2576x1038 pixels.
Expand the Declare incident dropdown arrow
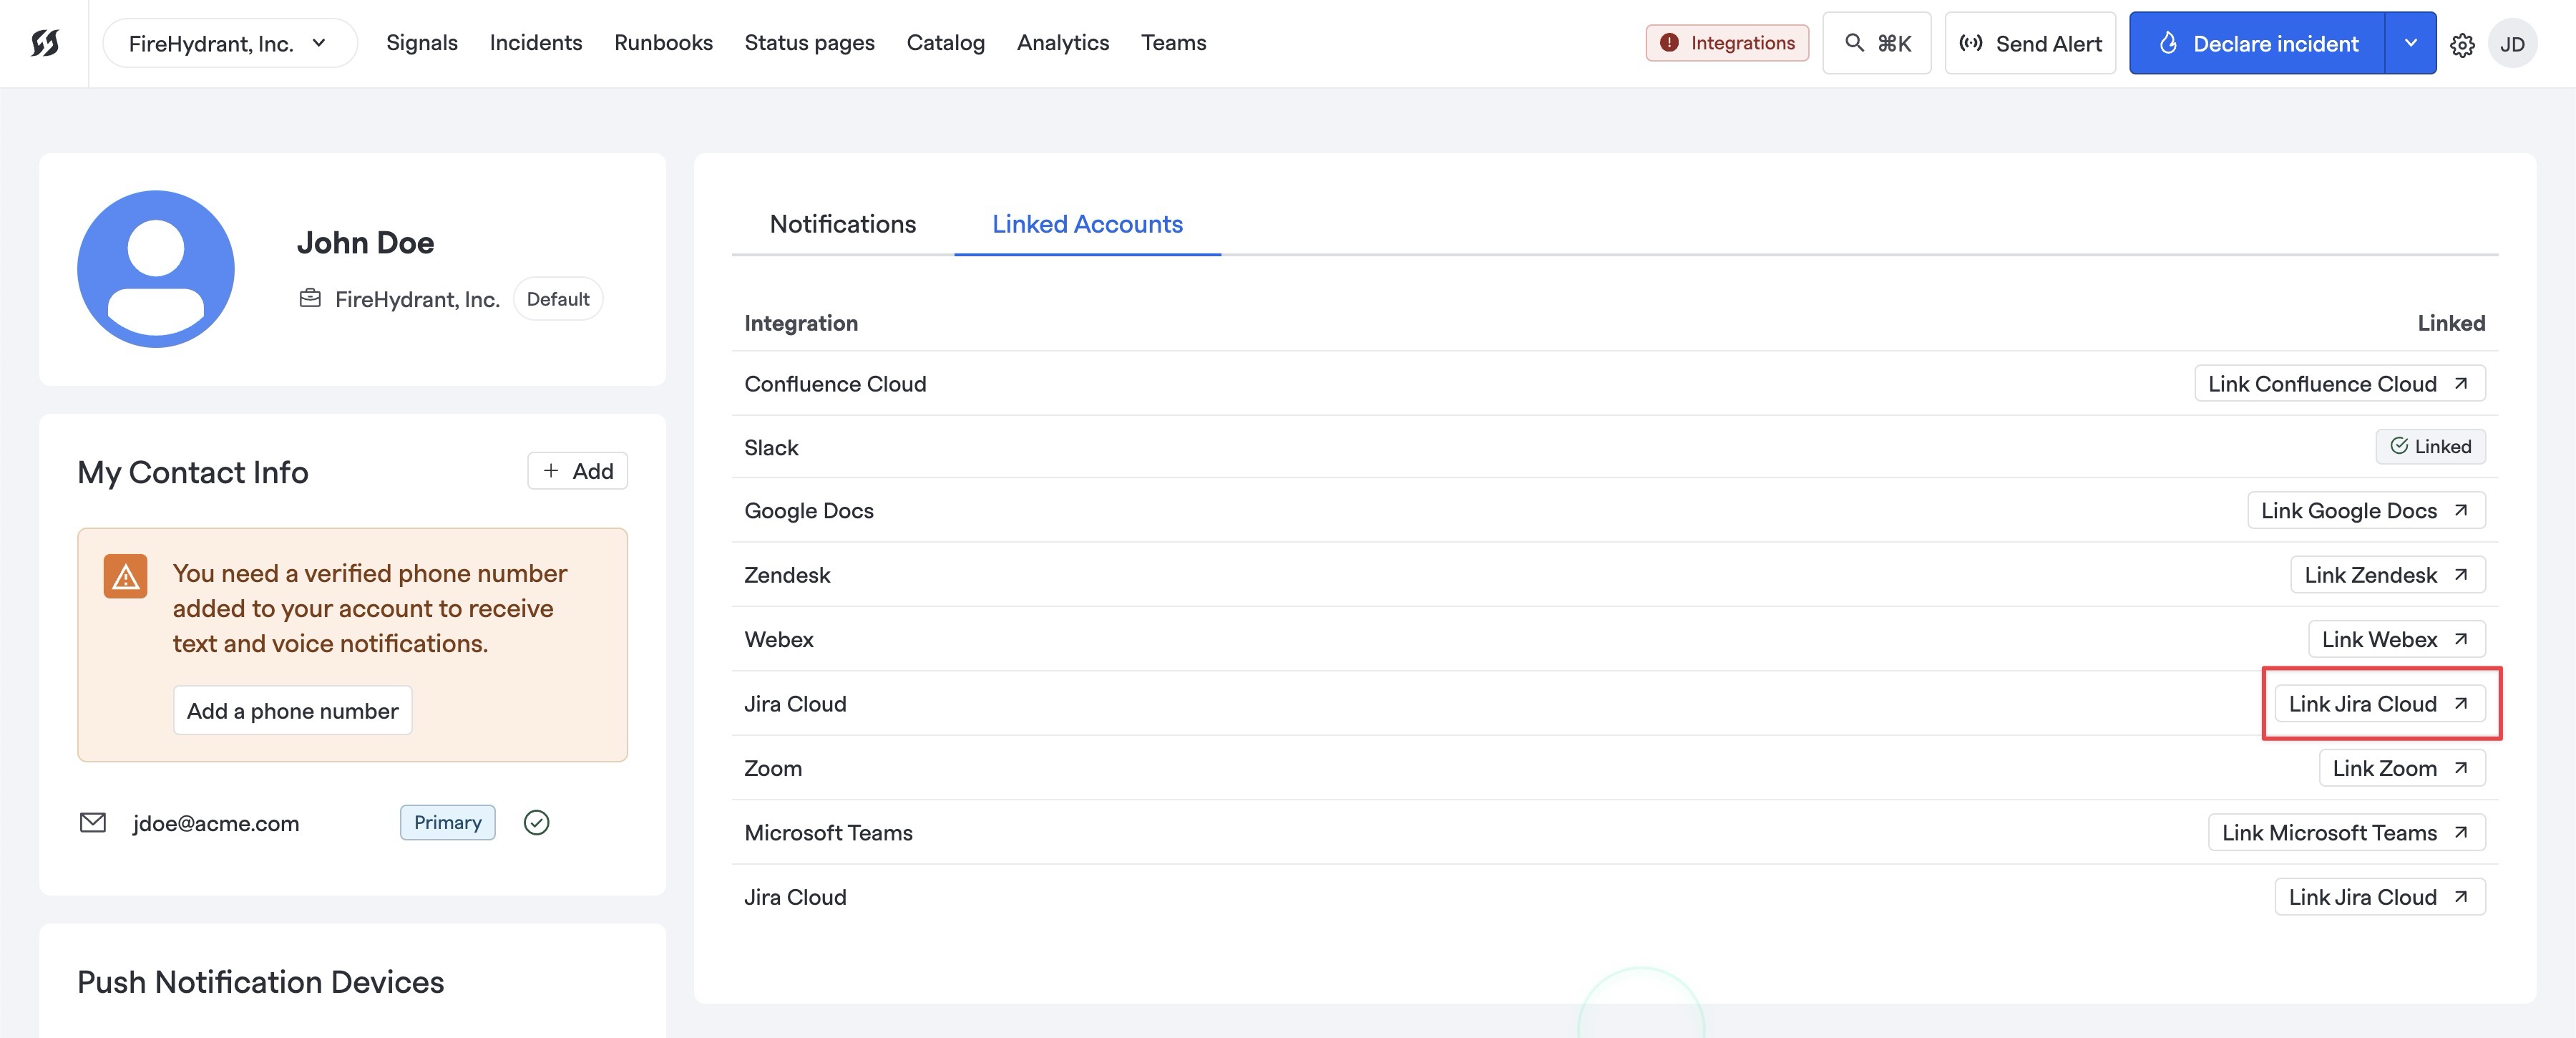[x=2411, y=43]
